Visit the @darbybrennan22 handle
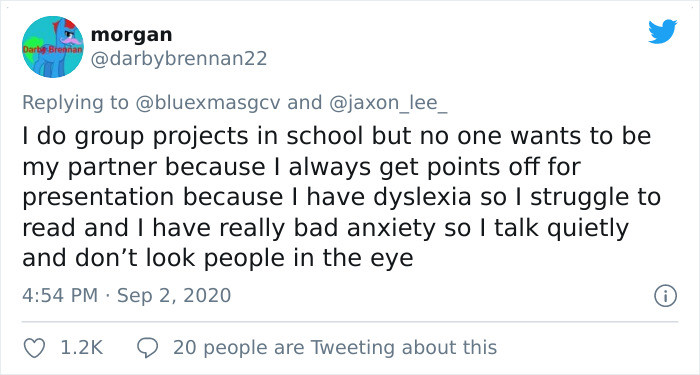This screenshot has width=700, height=375. (179, 59)
